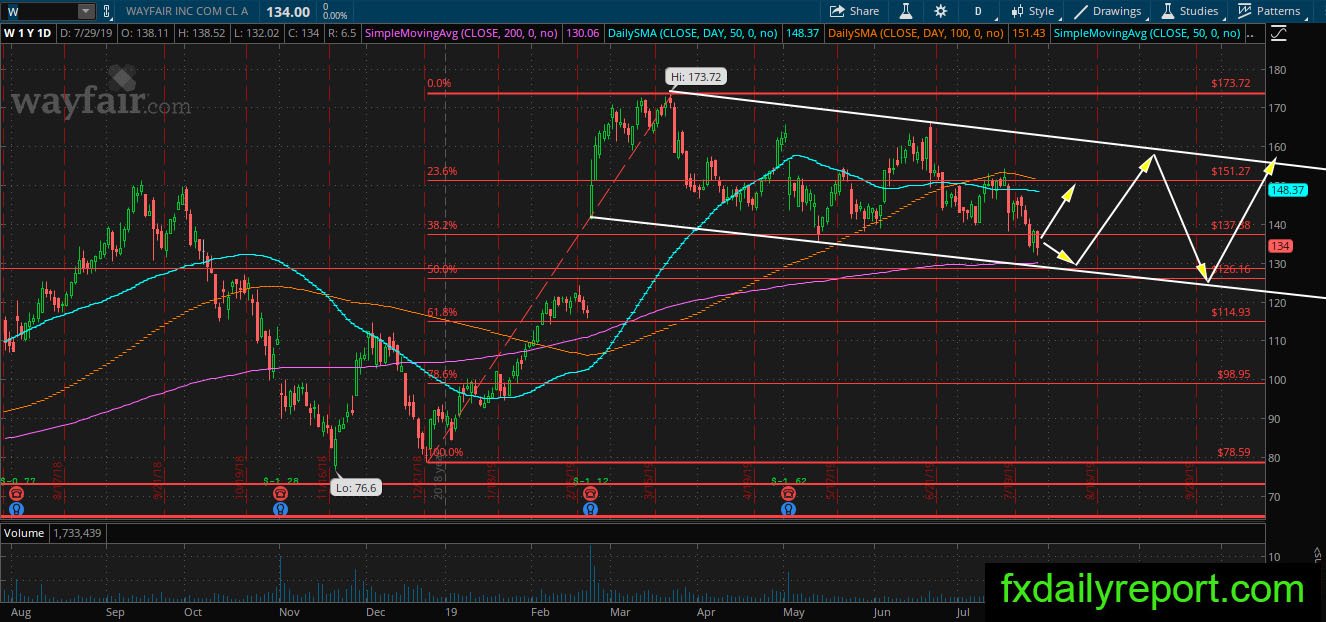The width and height of the screenshot is (1326, 622).
Task: Click the chart icon beside Patterns
Action: [x=1244, y=11]
